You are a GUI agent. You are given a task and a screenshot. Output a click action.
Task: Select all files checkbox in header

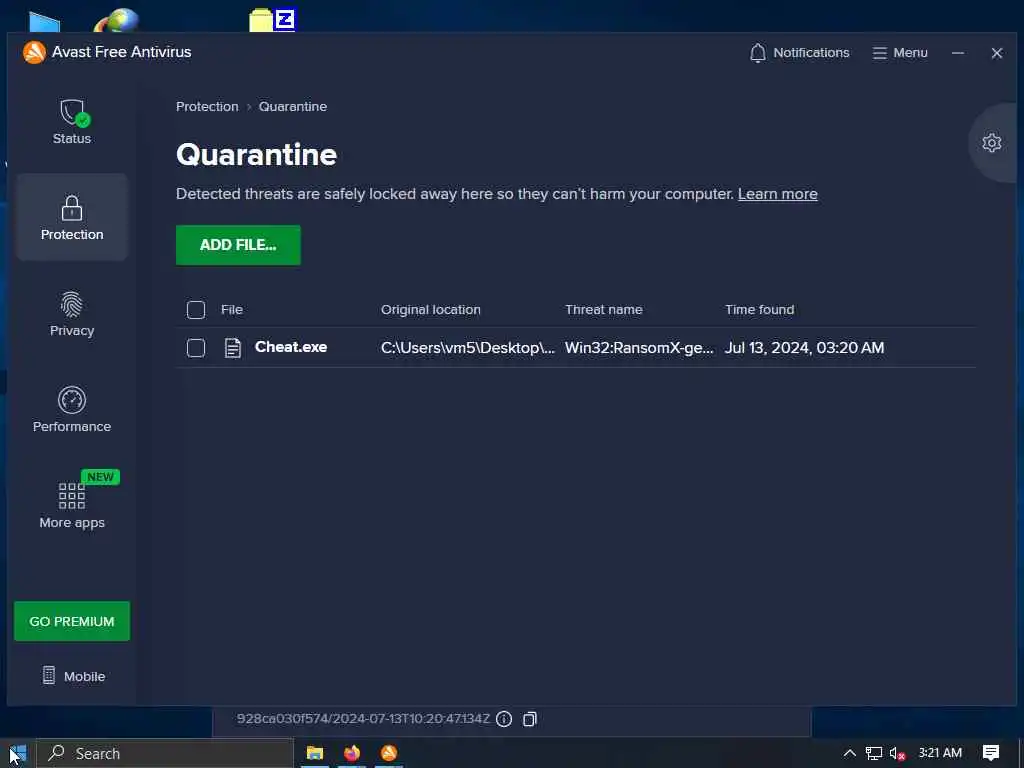point(196,310)
